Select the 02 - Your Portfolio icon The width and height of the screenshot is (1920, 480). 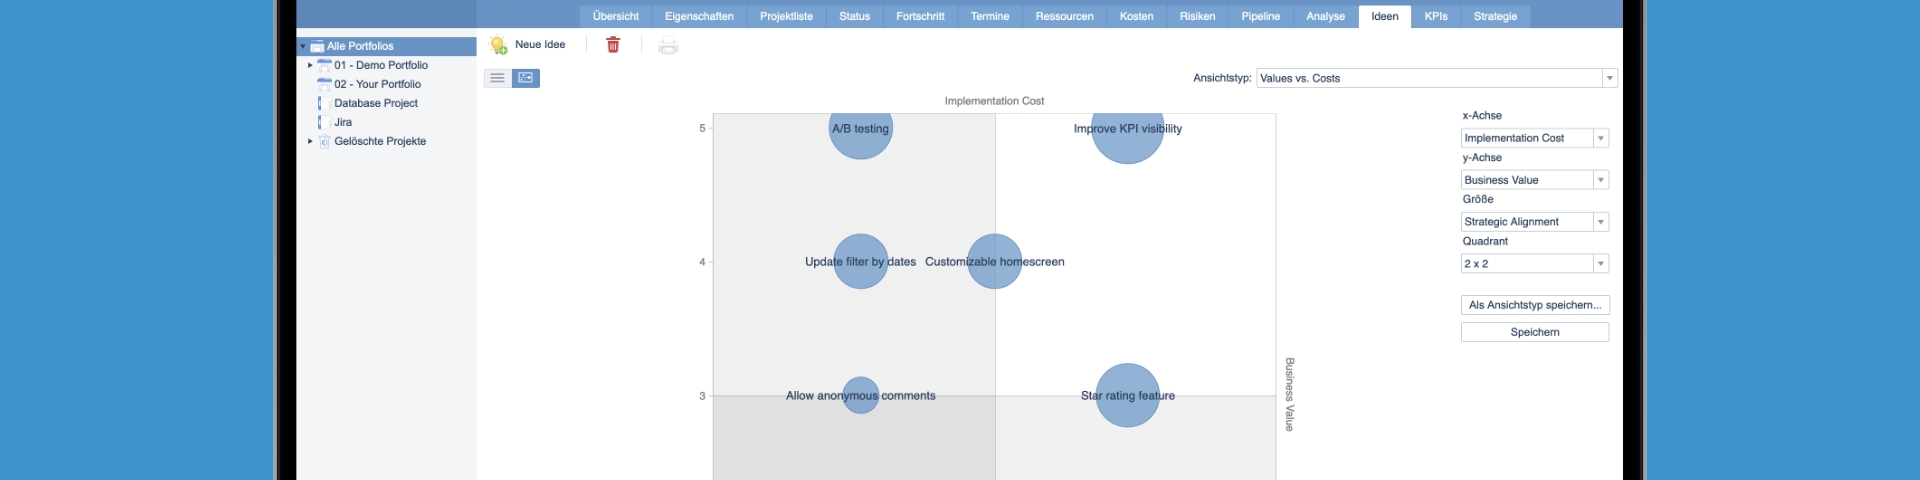tap(324, 84)
